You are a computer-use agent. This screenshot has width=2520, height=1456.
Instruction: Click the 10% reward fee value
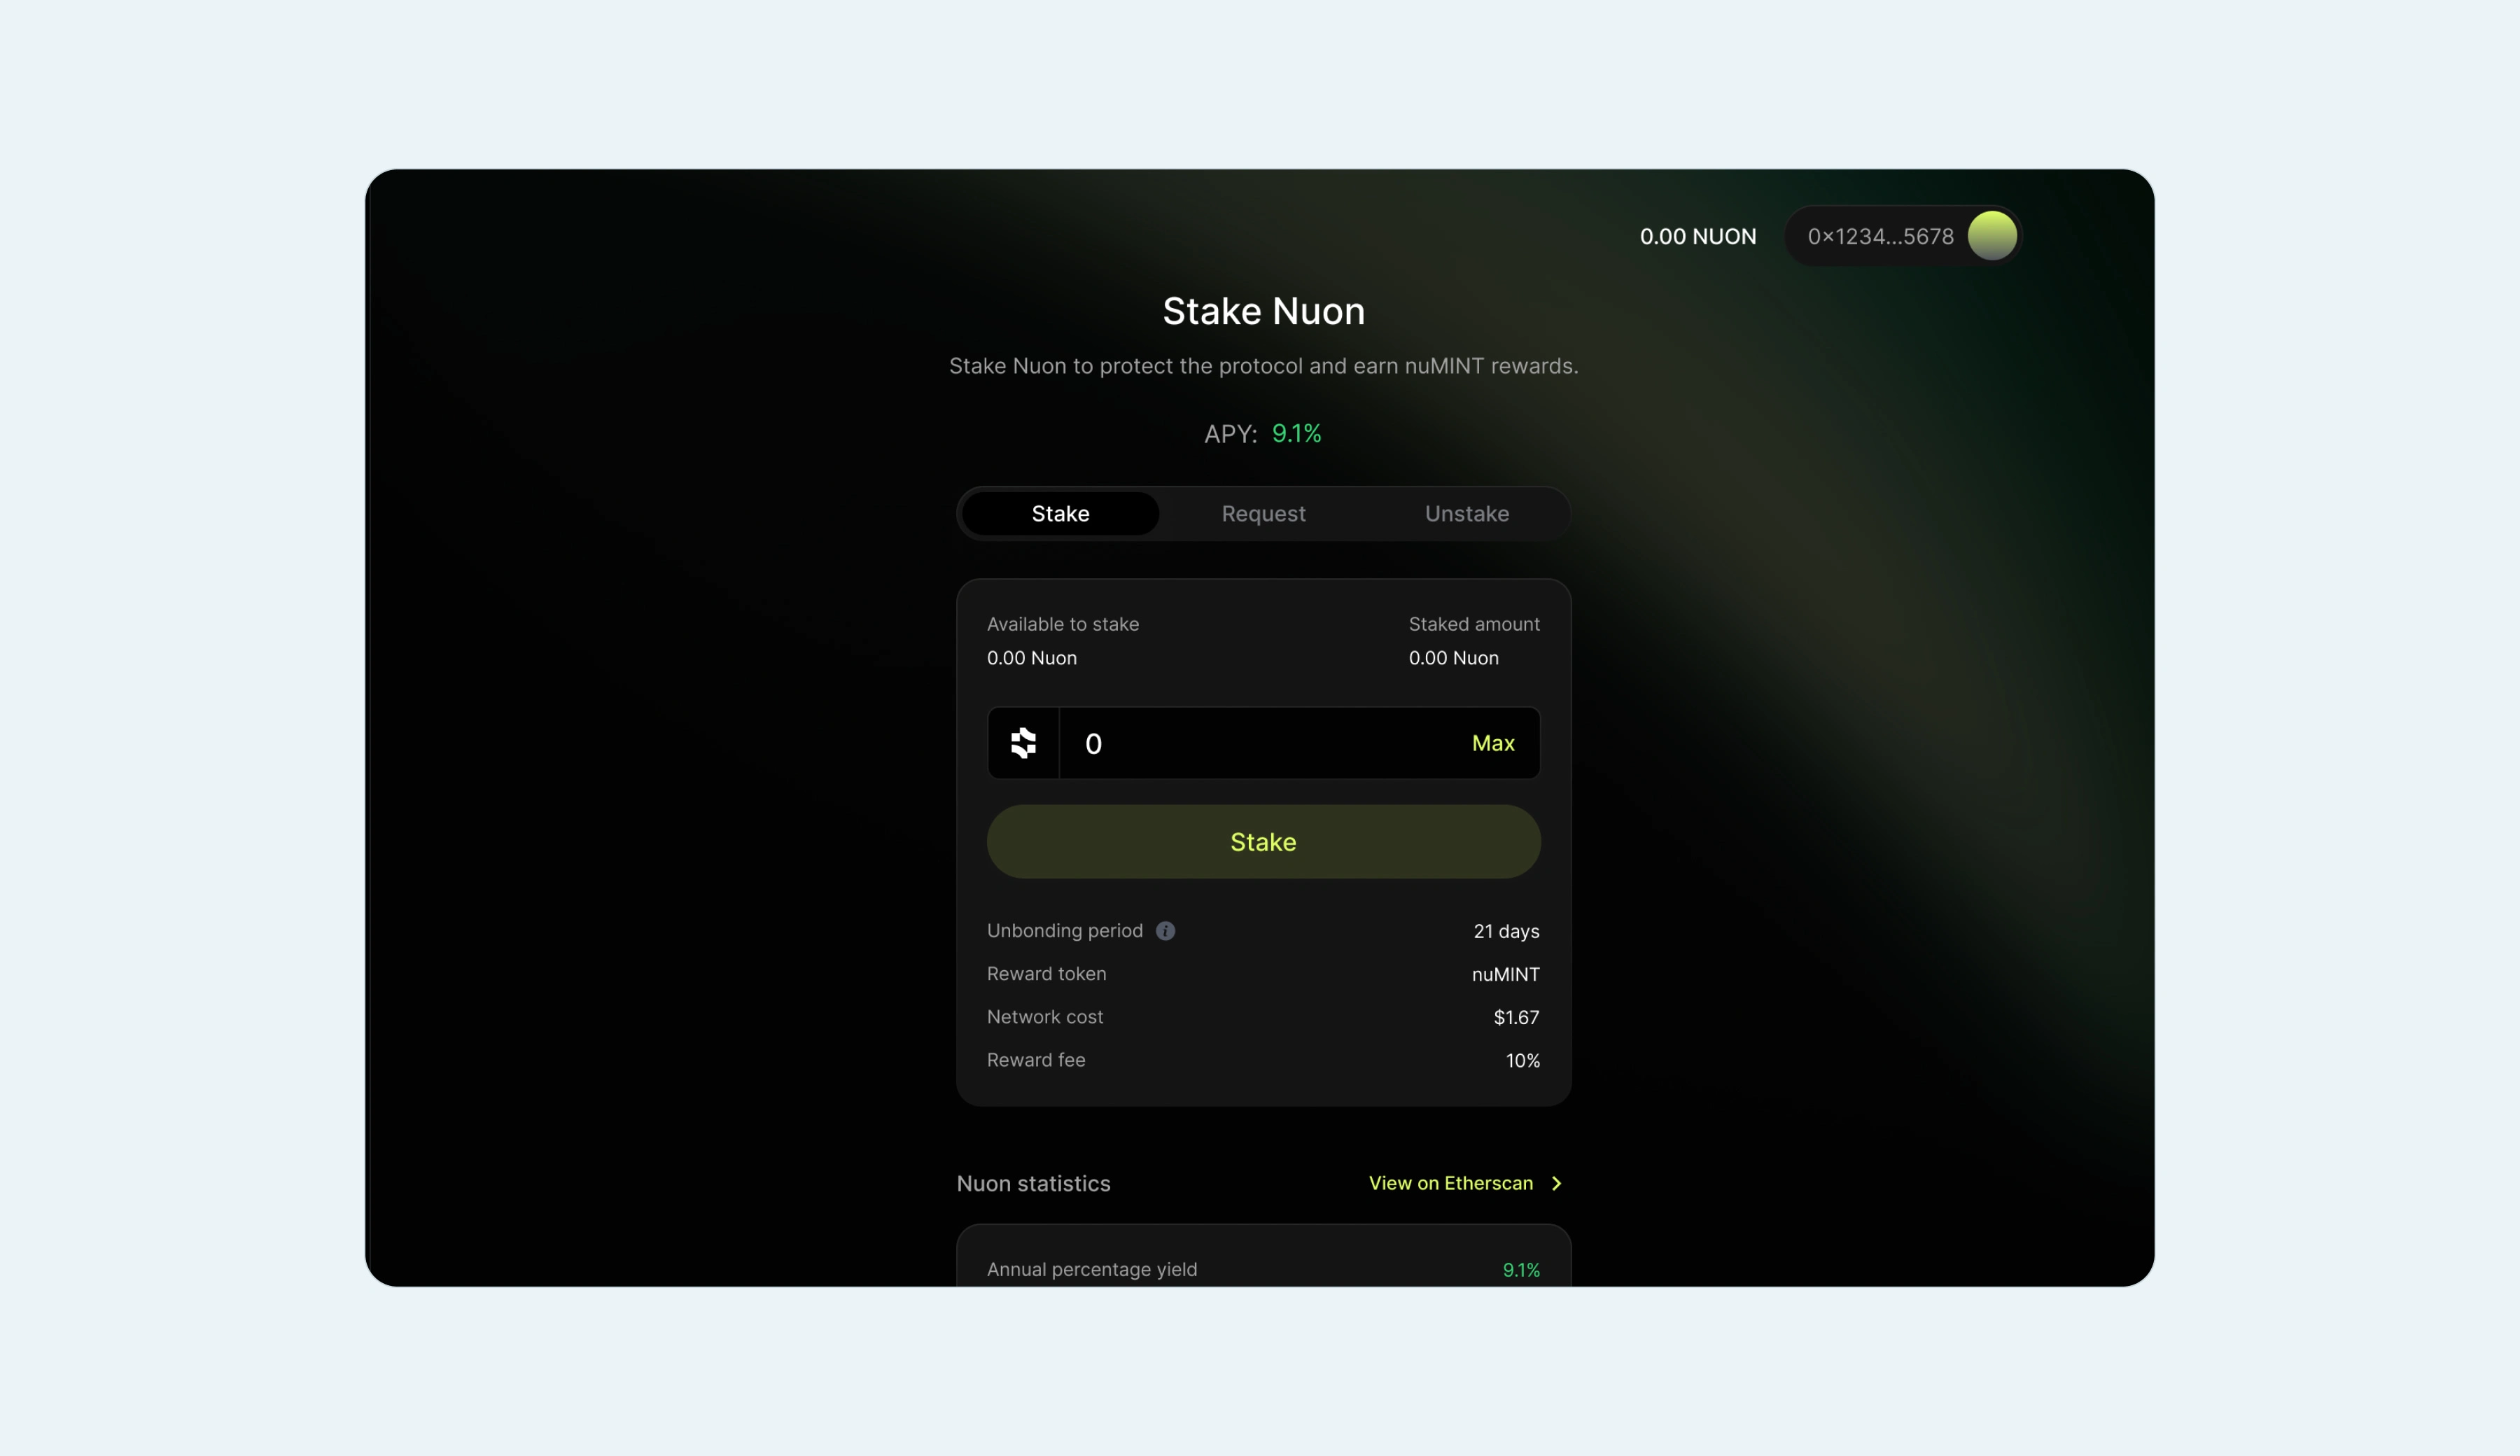pyautogui.click(x=1523, y=1060)
